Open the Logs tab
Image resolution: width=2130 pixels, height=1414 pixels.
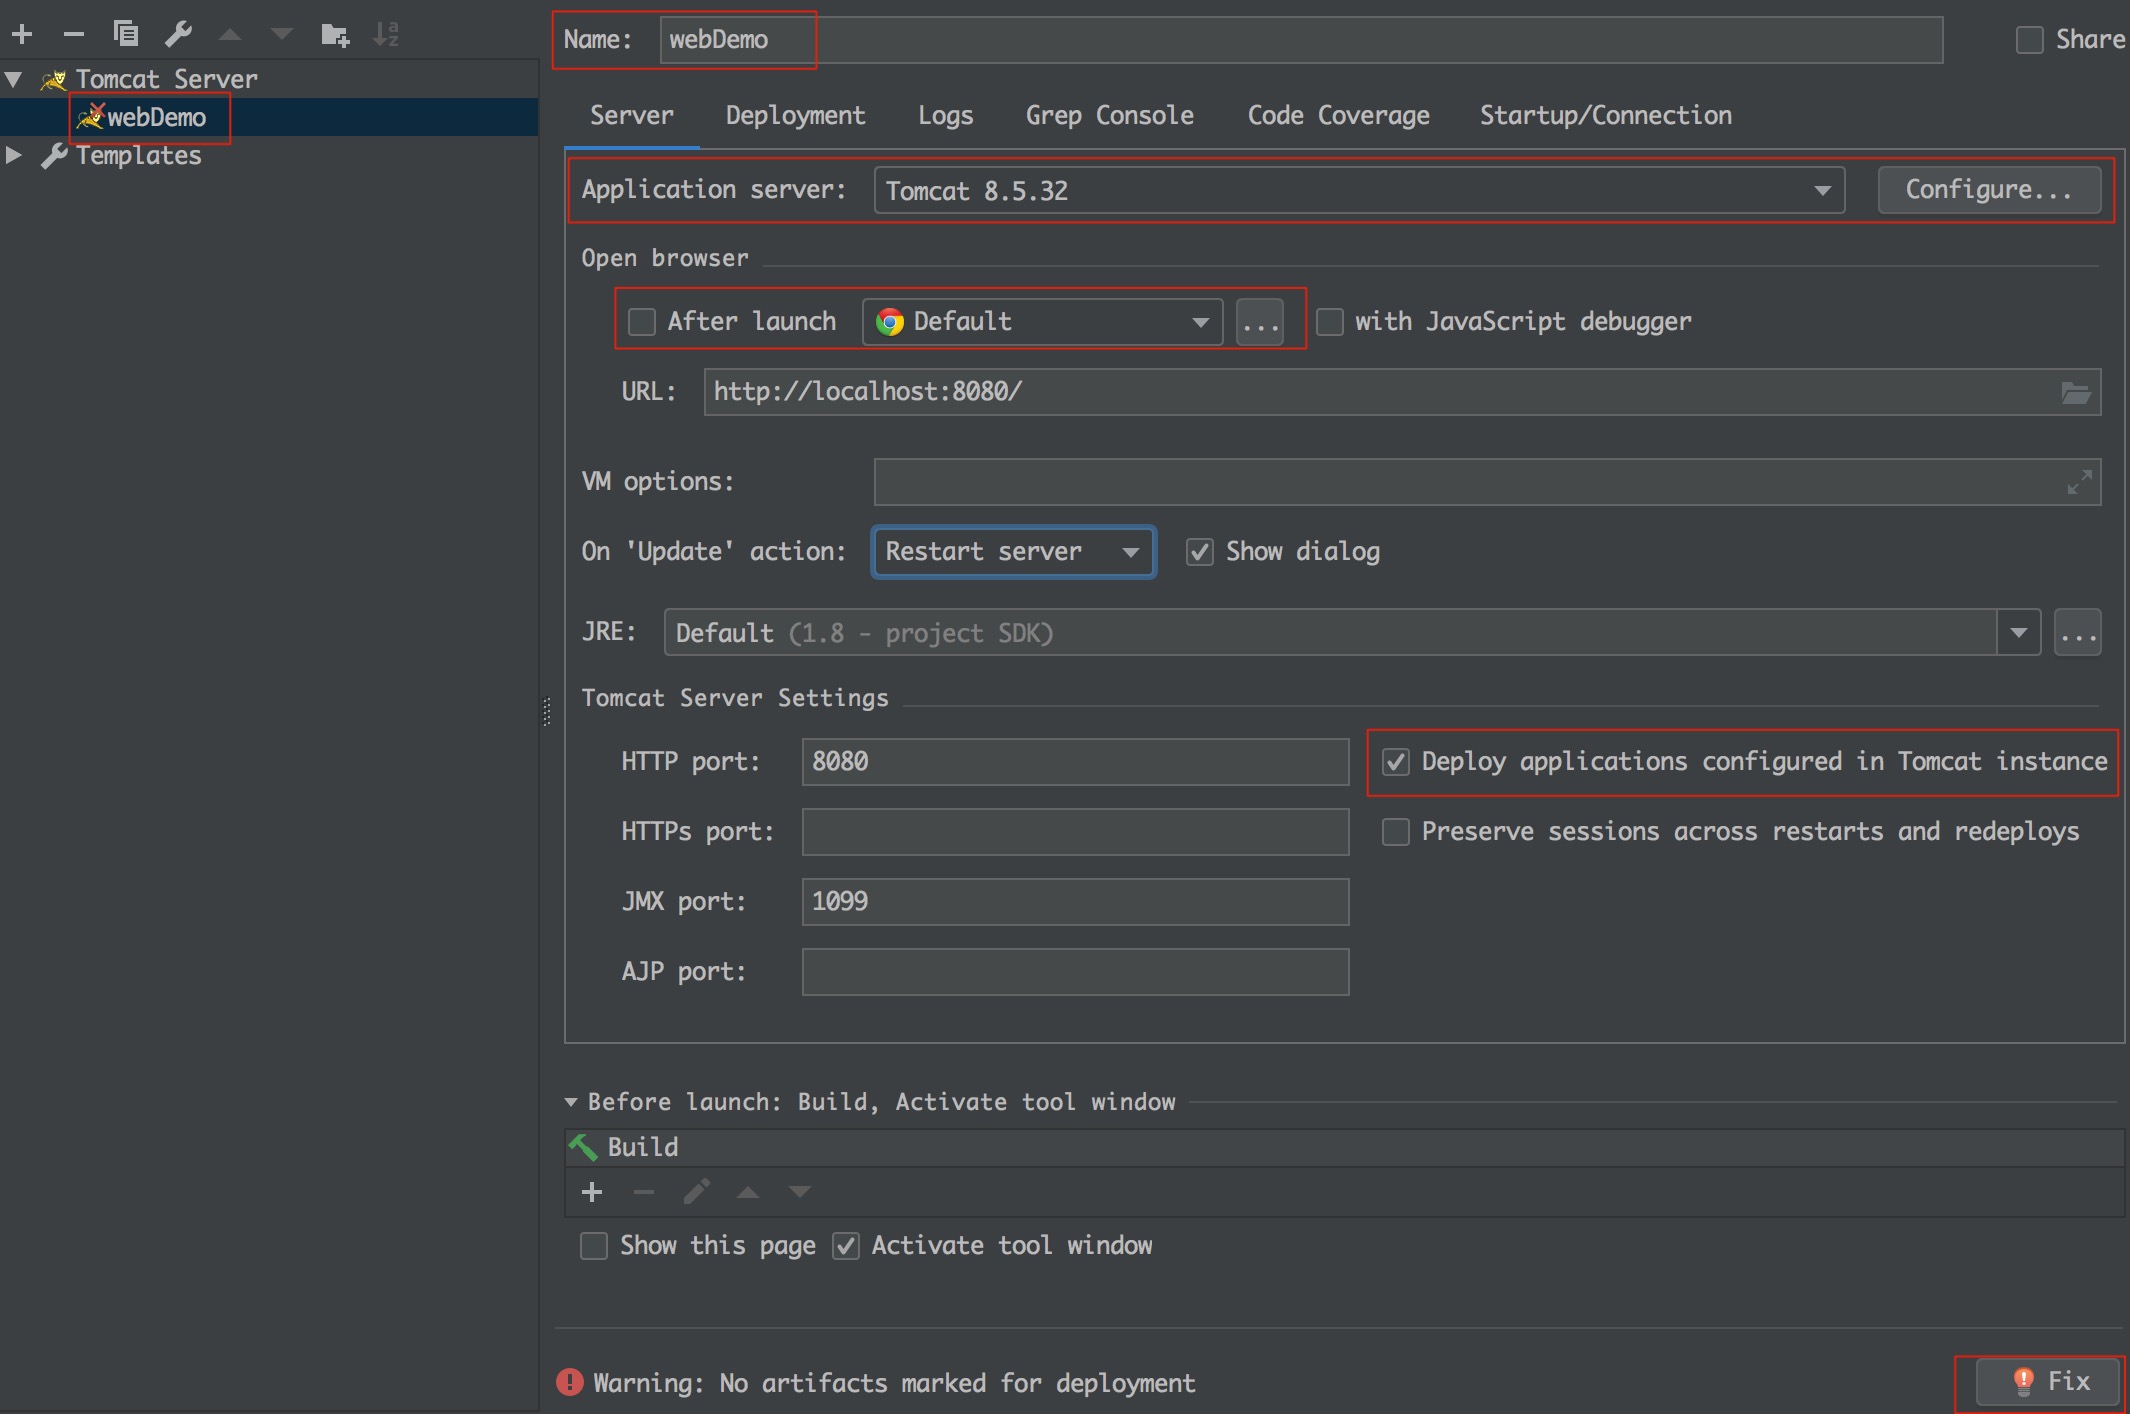pyautogui.click(x=945, y=116)
